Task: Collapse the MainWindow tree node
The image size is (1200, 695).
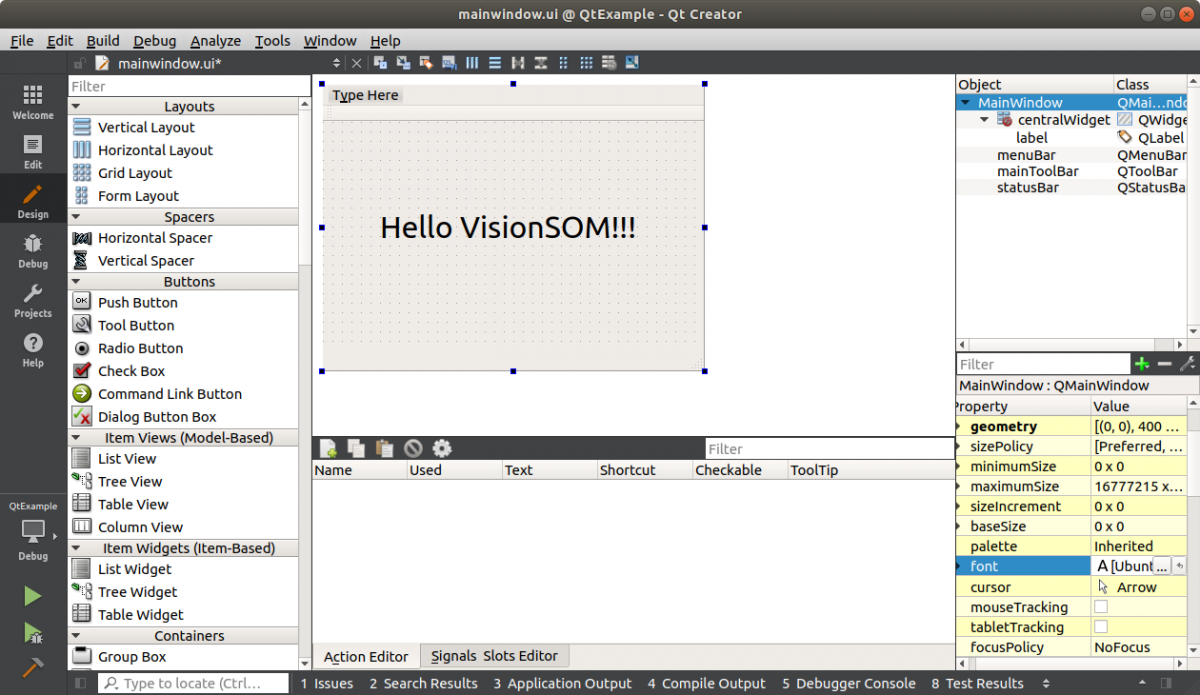Action: pyautogui.click(x=966, y=103)
